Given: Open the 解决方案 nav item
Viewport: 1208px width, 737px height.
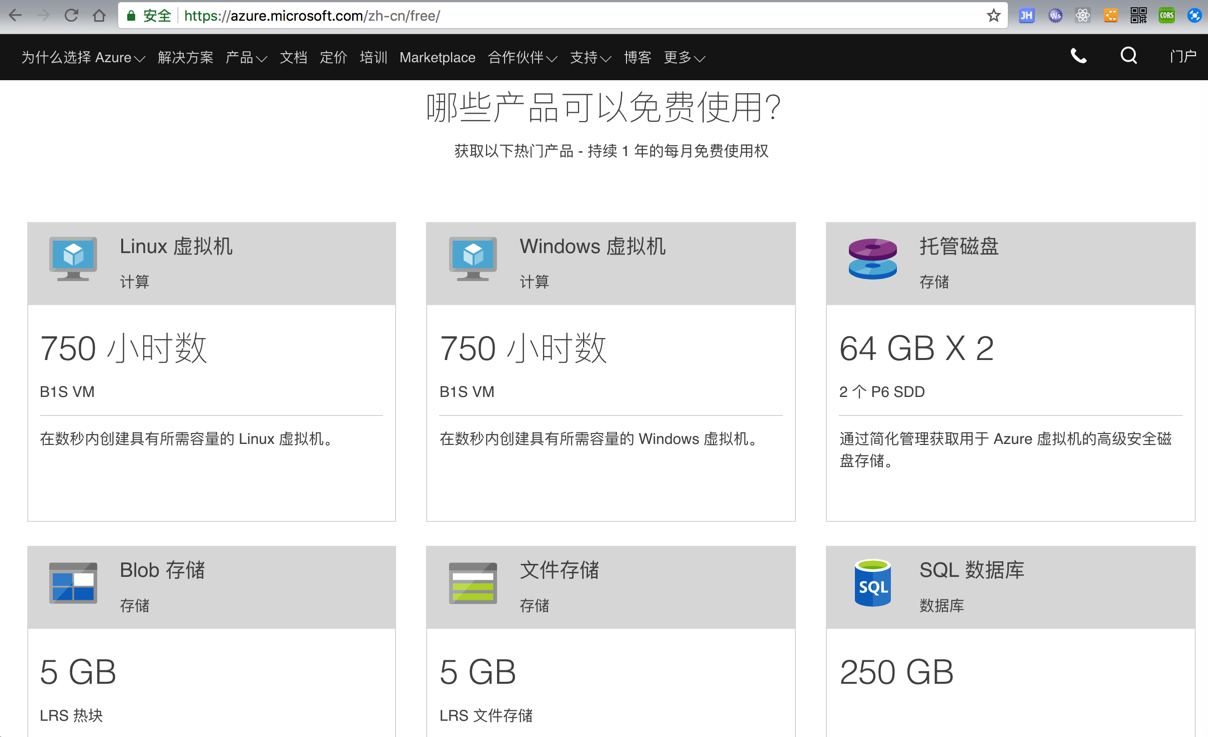Looking at the screenshot, I should (185, 58).
